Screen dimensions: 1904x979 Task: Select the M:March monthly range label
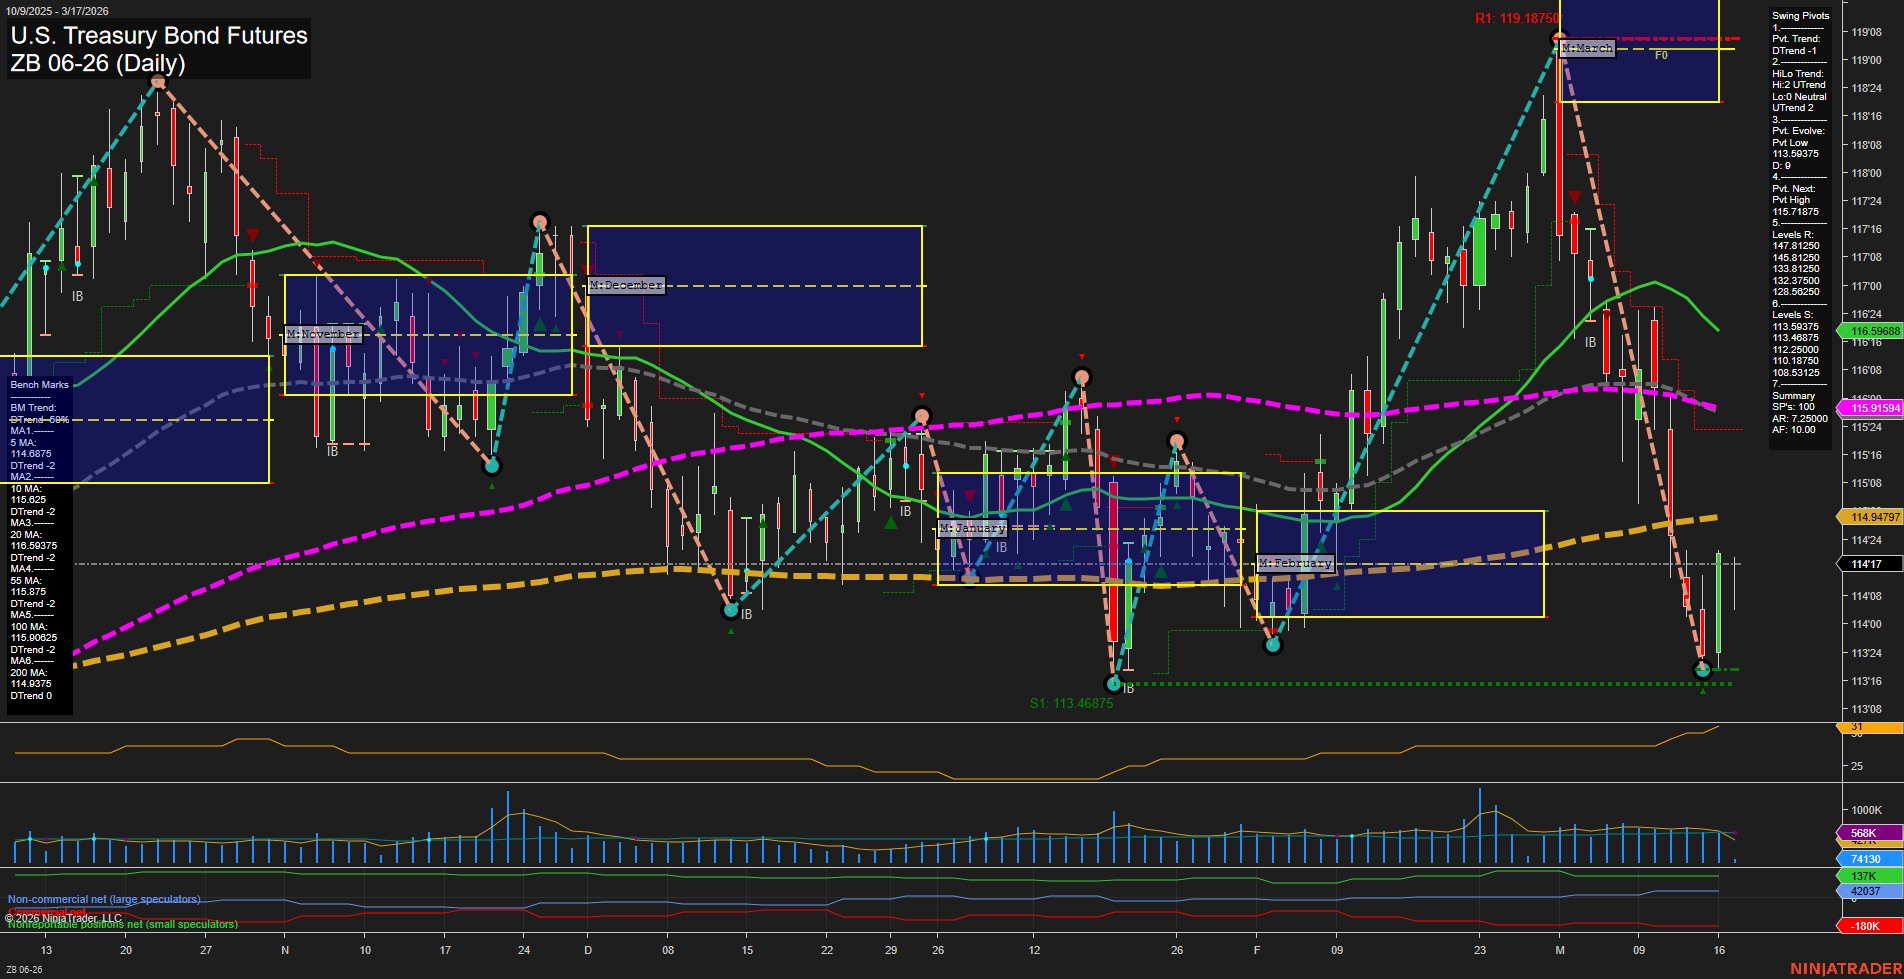click(1587, 48)
